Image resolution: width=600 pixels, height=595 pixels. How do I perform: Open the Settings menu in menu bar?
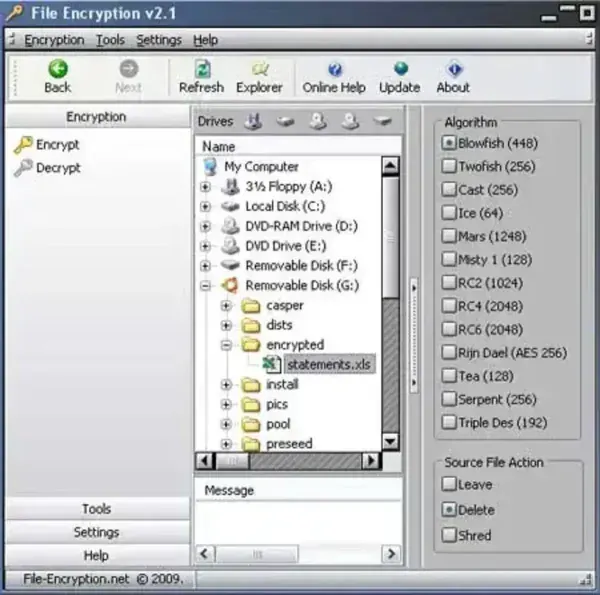point(159,40)
